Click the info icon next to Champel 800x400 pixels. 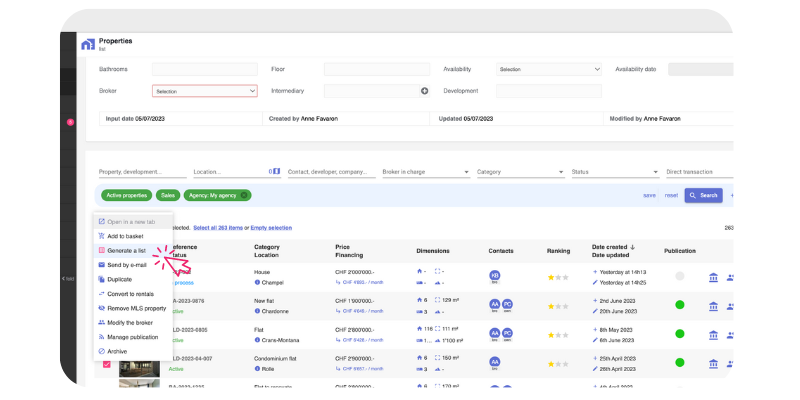point(257,282)
